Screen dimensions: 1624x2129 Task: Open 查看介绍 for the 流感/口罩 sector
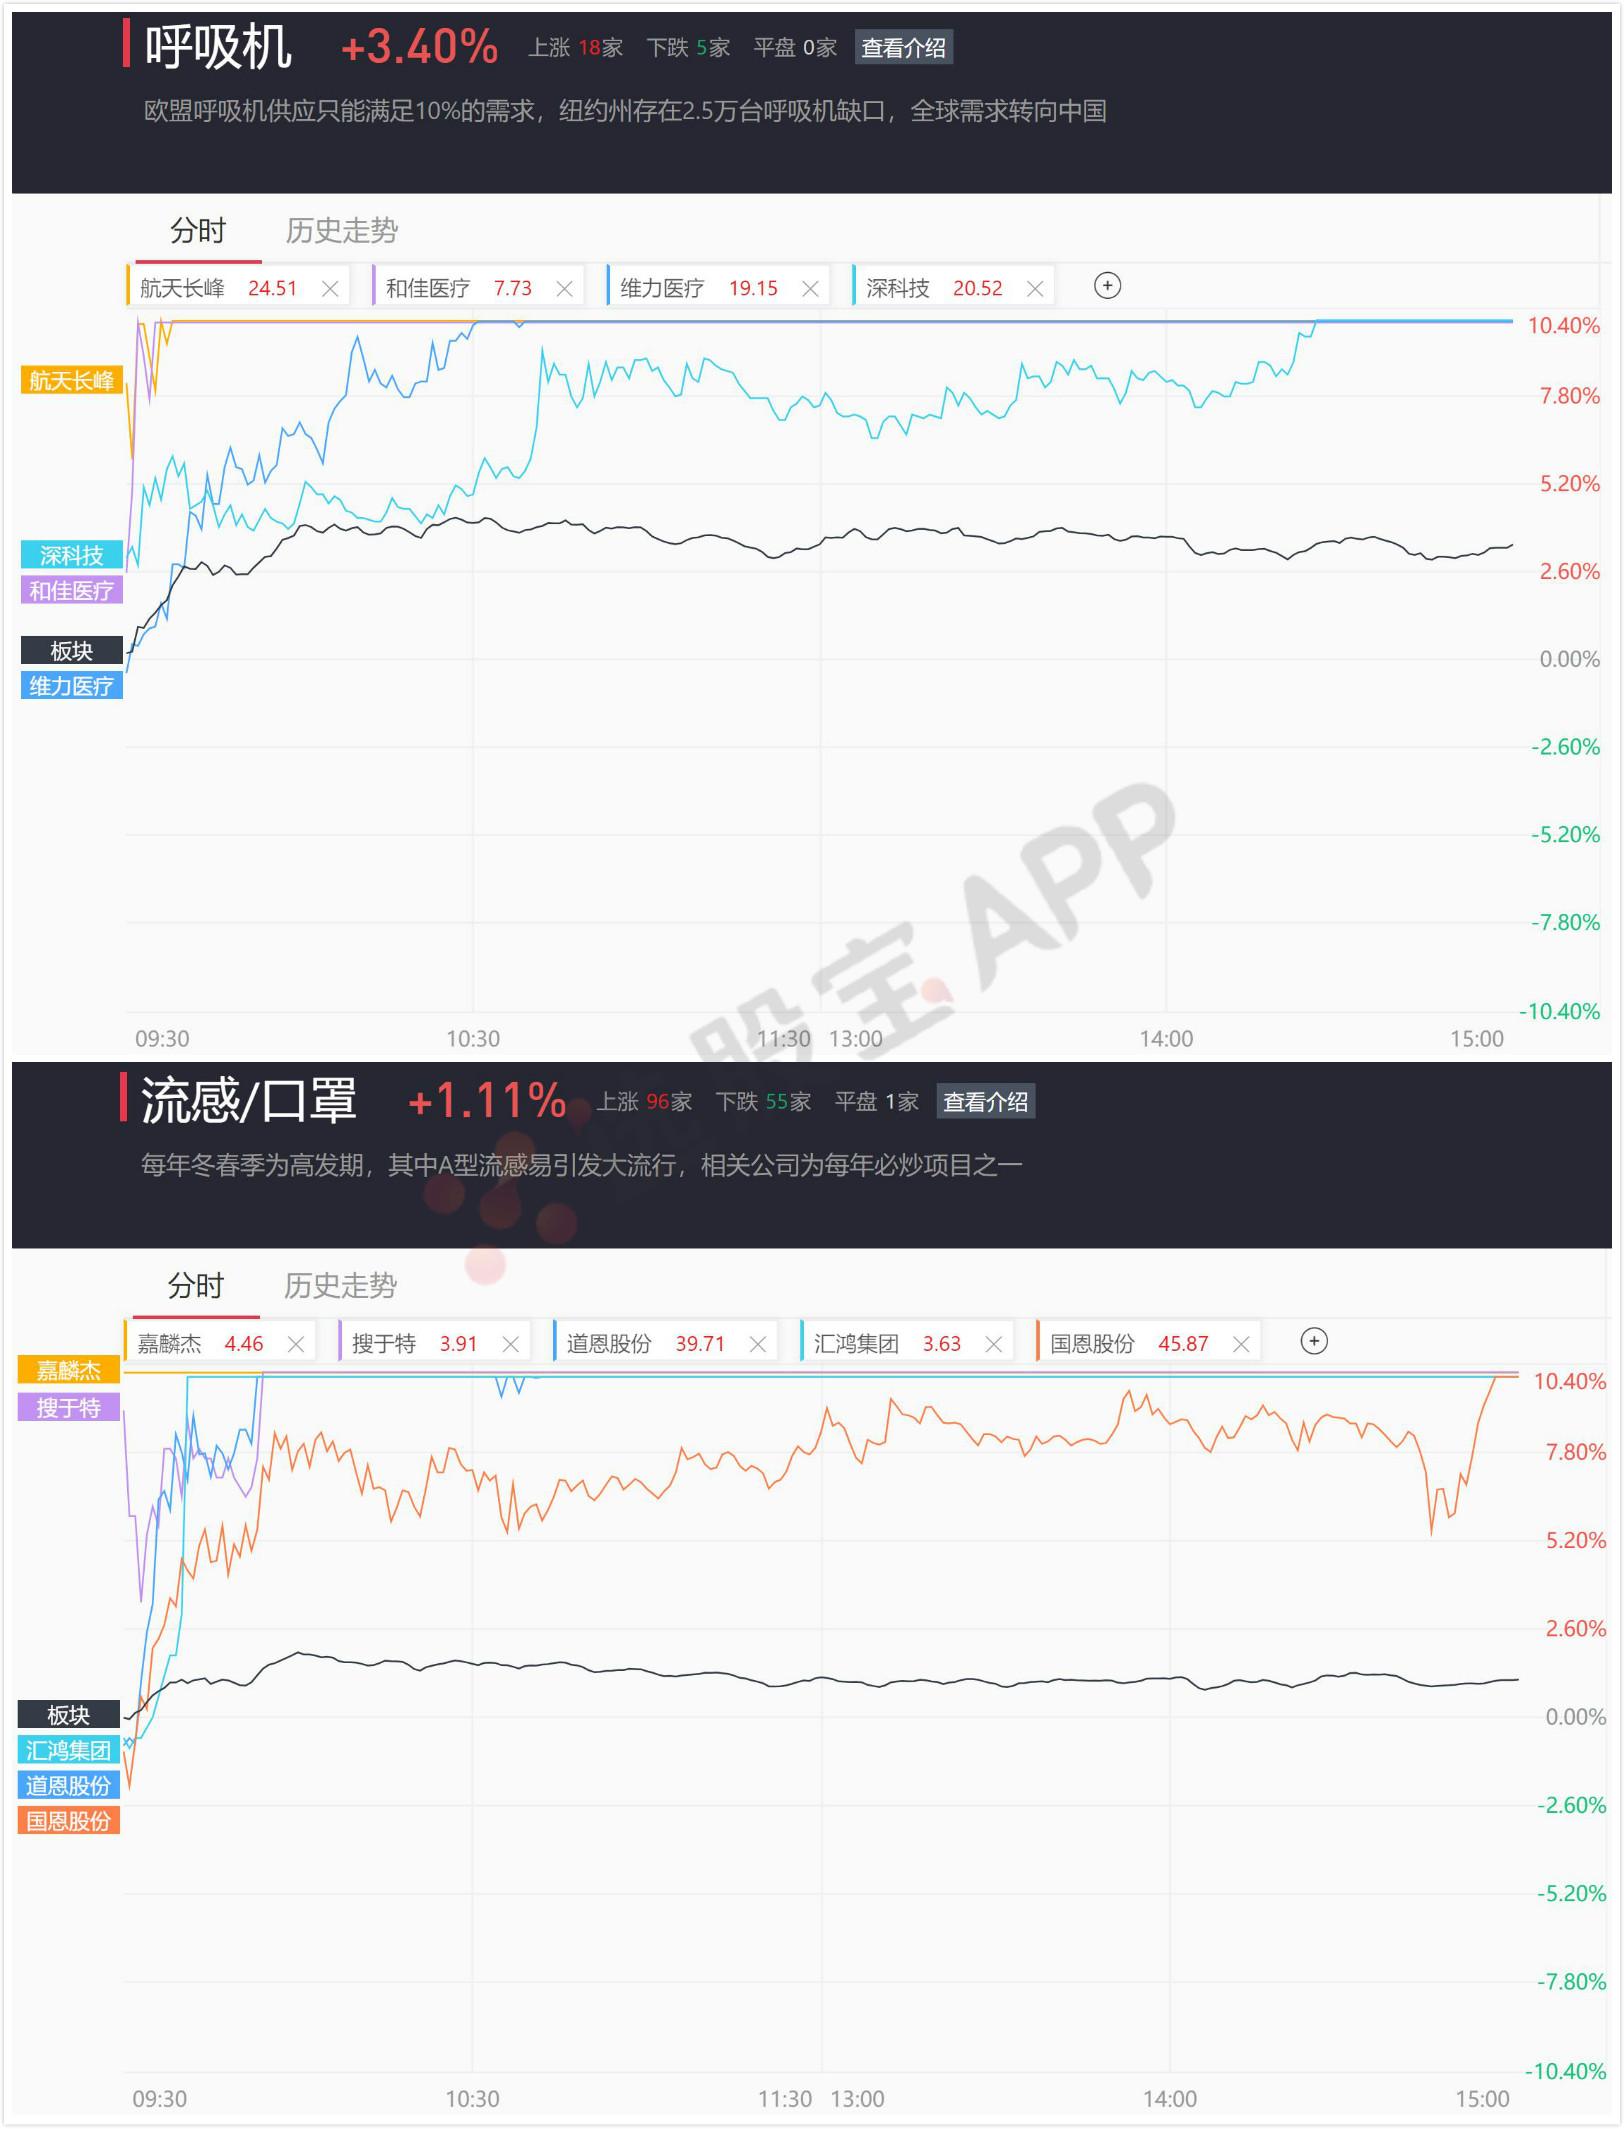pos(988,1103)
